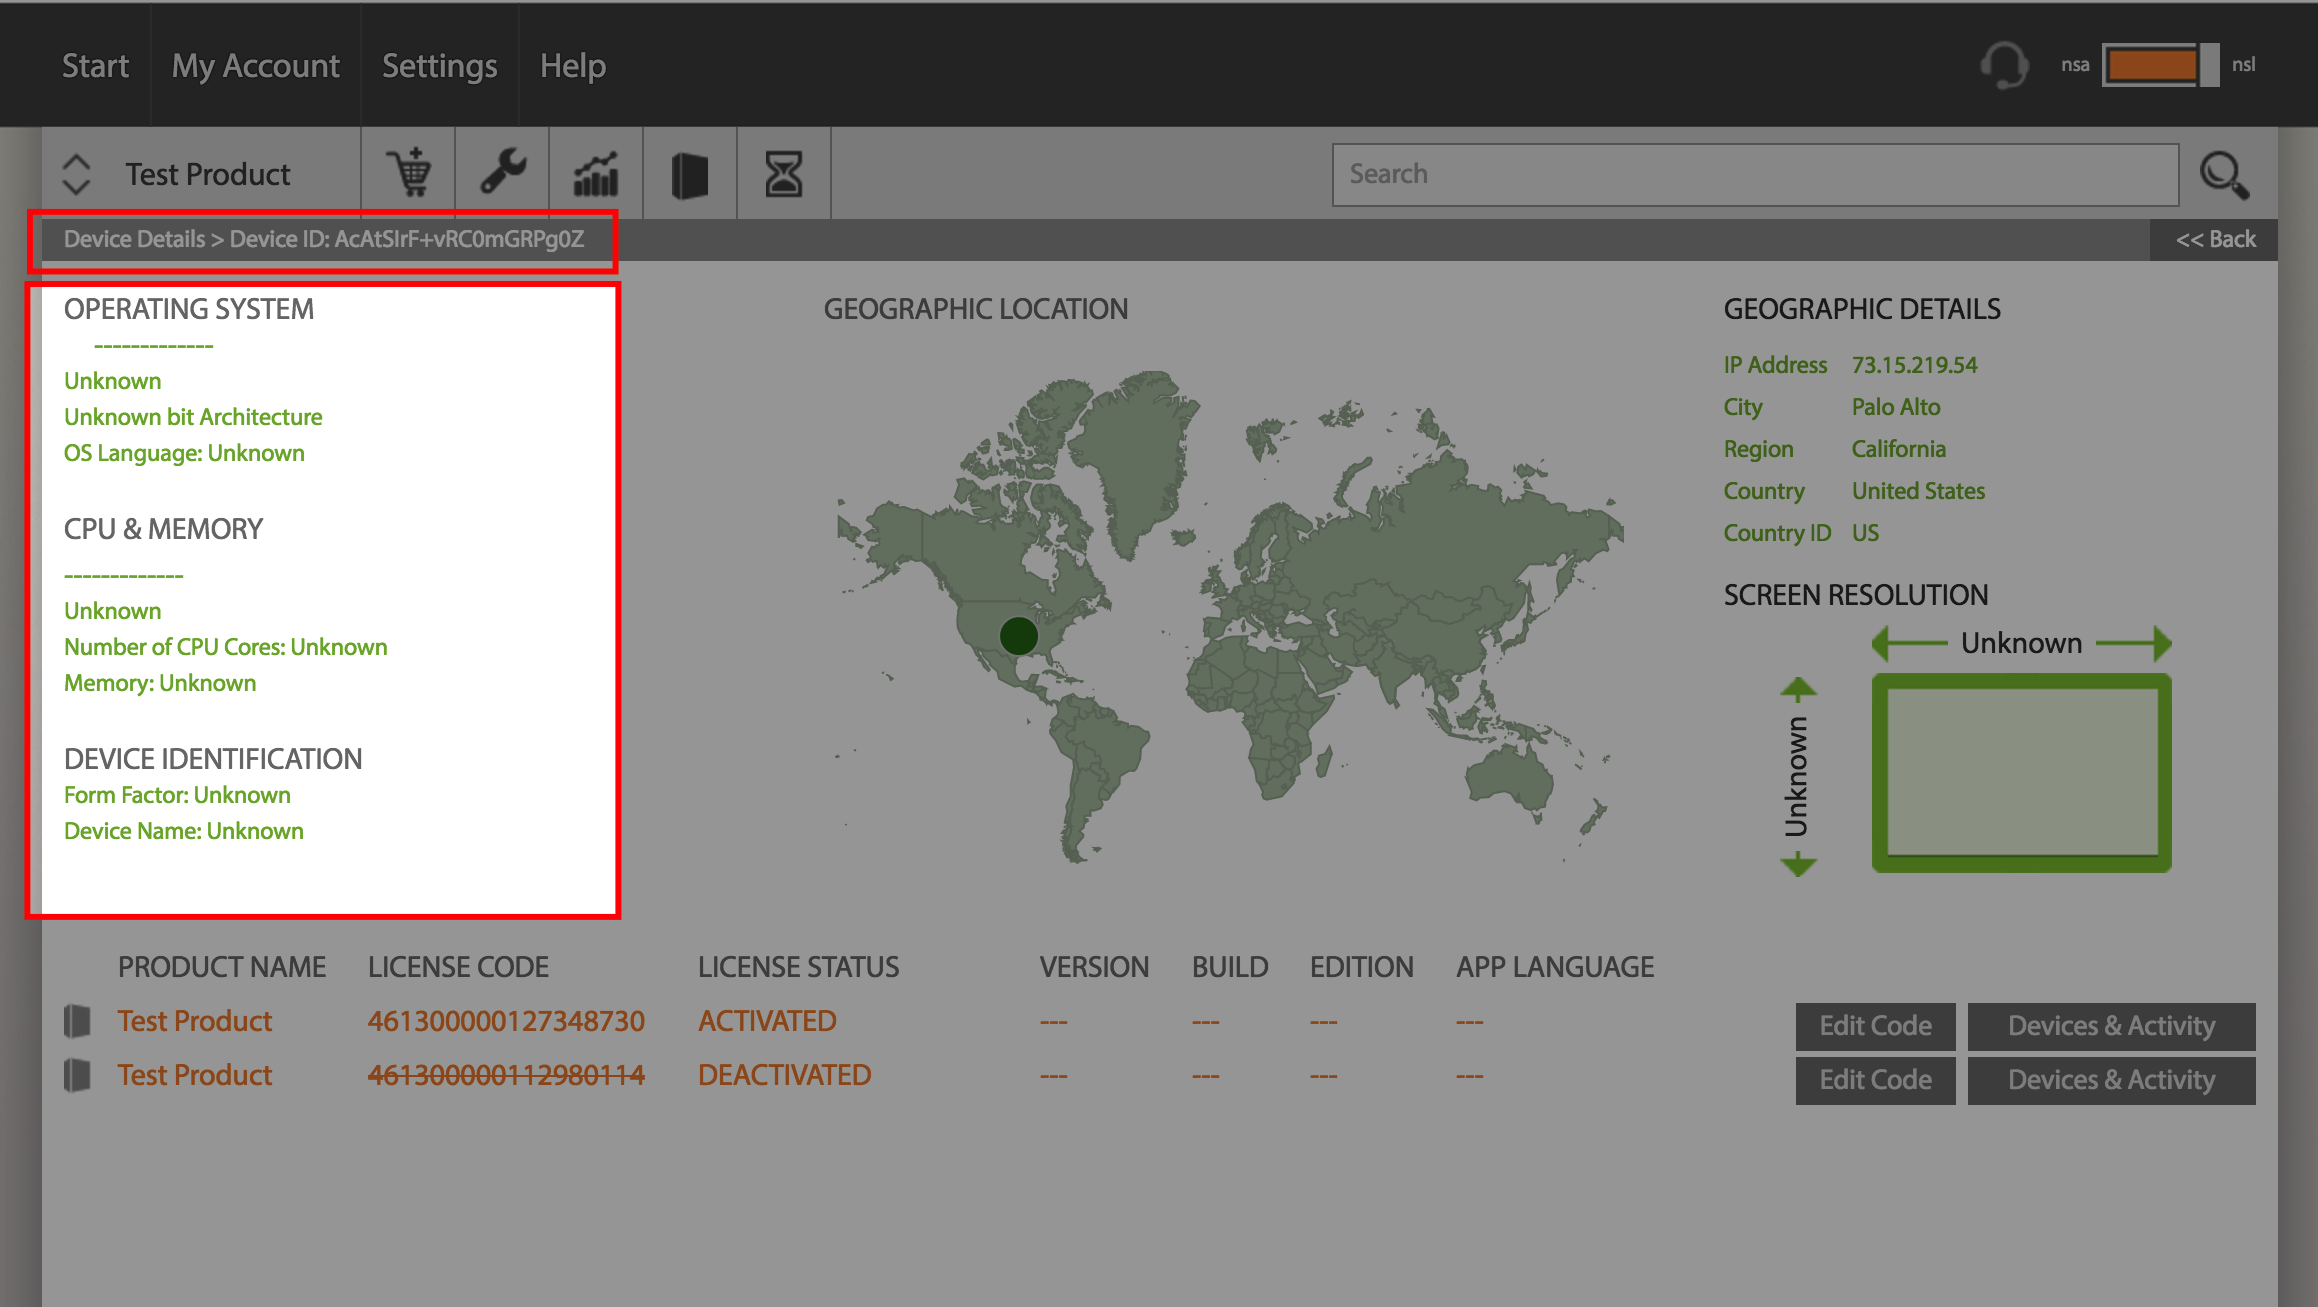2318x1307 pixels.
Task: Click the book products icon in toolbar
Action: click(x=690, y=173)
